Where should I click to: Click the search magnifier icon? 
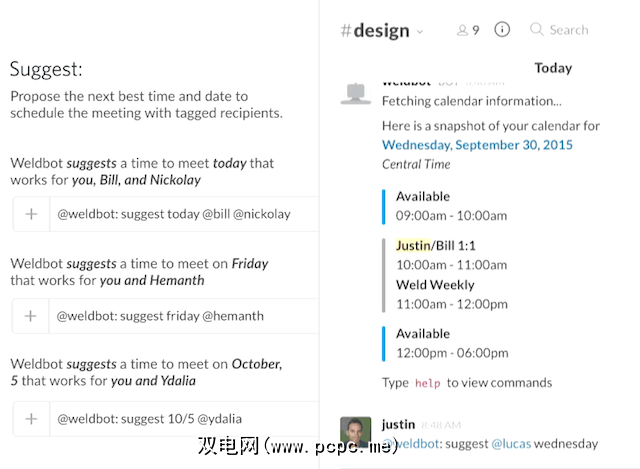tap(537, 30)
